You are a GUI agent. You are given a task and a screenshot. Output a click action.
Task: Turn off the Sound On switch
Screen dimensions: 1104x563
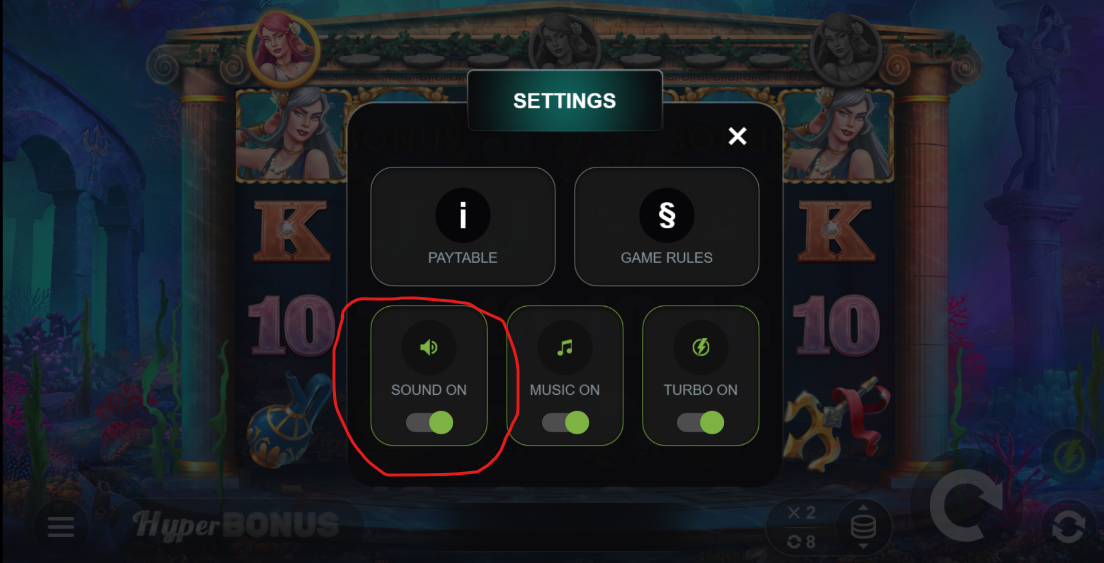click(x=429, y=422)
